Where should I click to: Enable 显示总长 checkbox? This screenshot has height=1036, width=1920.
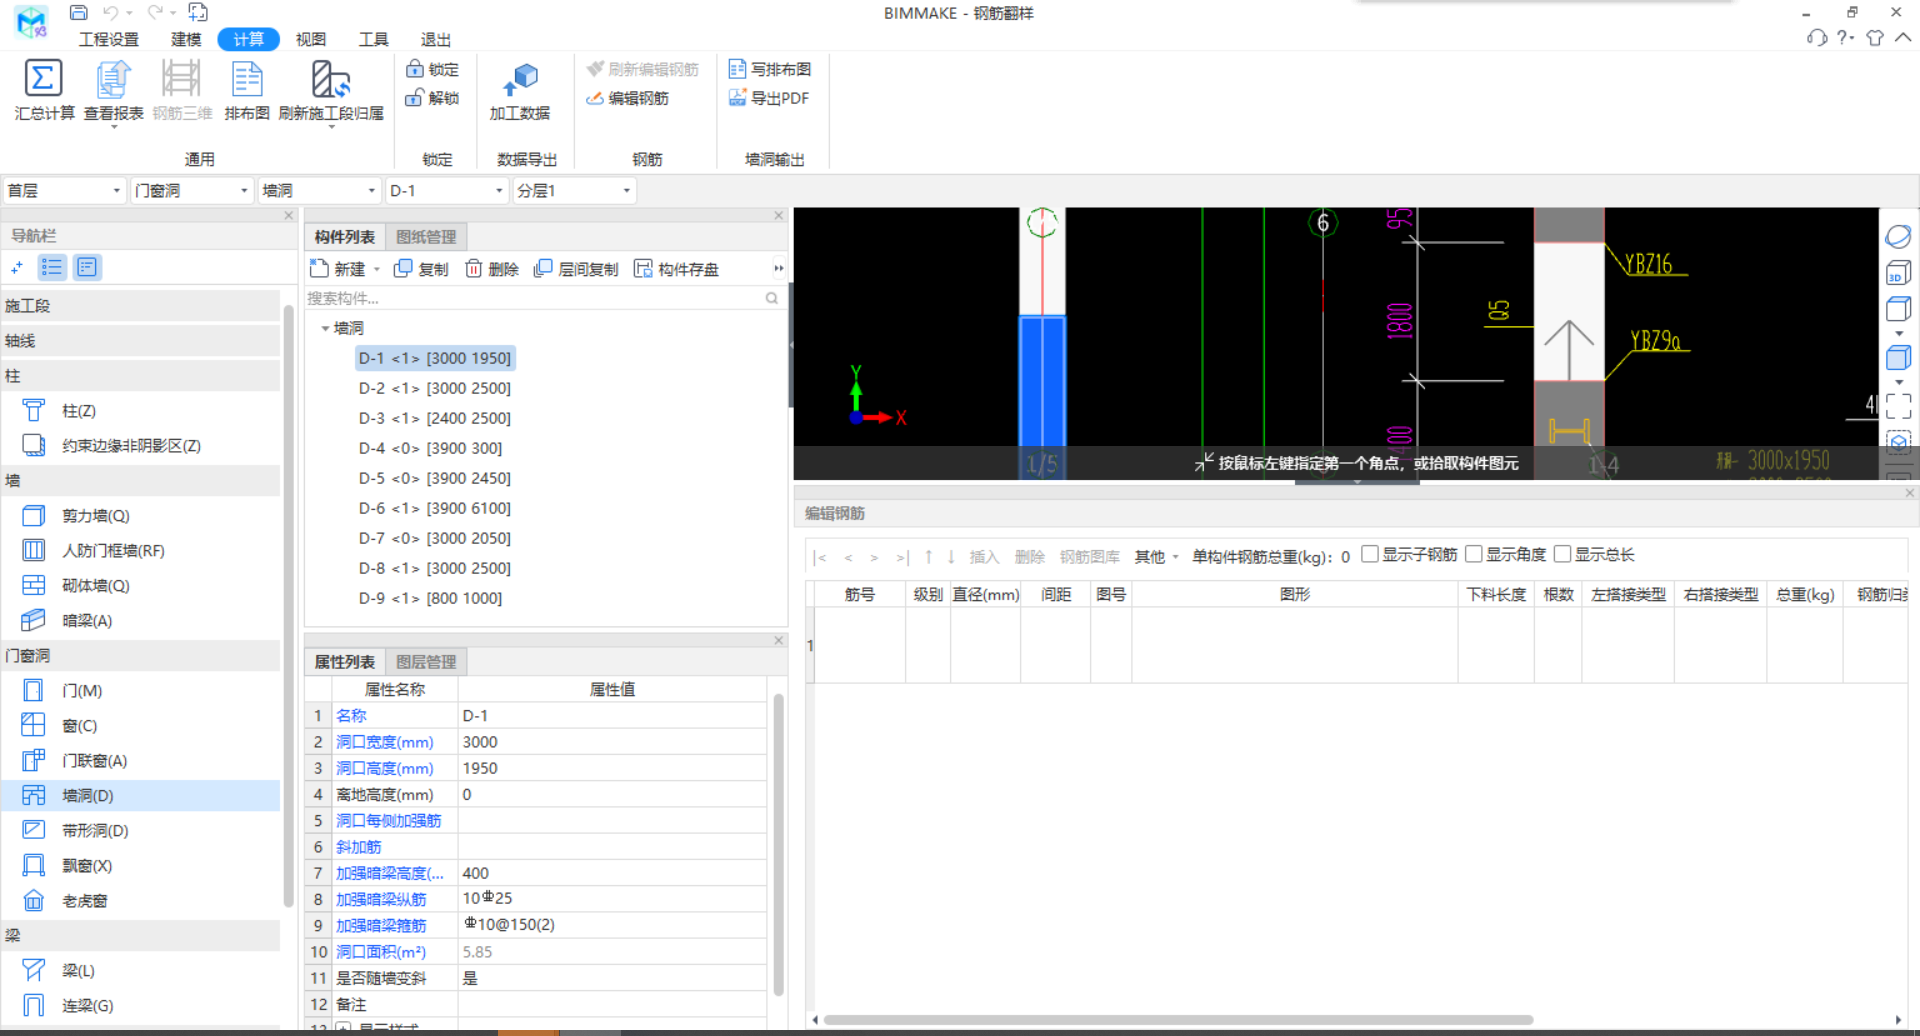(x=1563, y=554)
